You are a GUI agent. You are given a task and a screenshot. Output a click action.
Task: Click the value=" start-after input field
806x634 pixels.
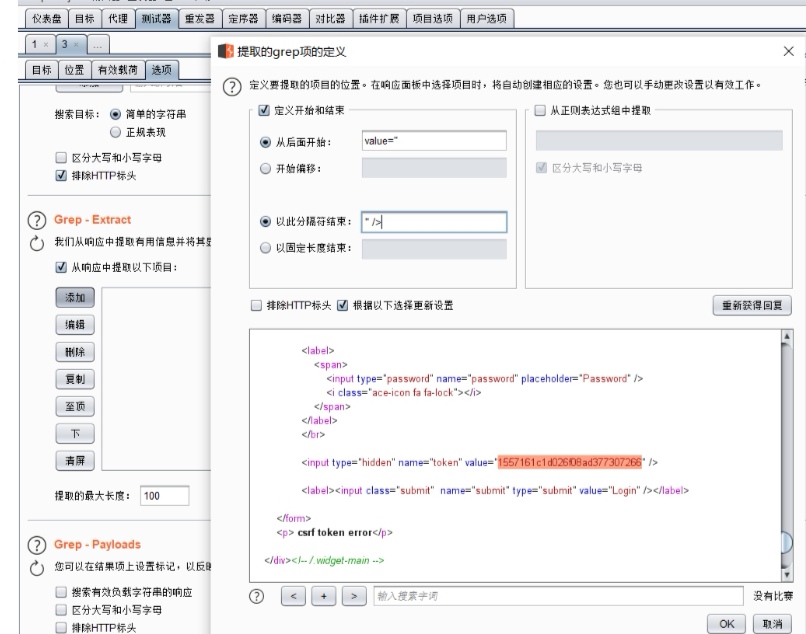434,141
